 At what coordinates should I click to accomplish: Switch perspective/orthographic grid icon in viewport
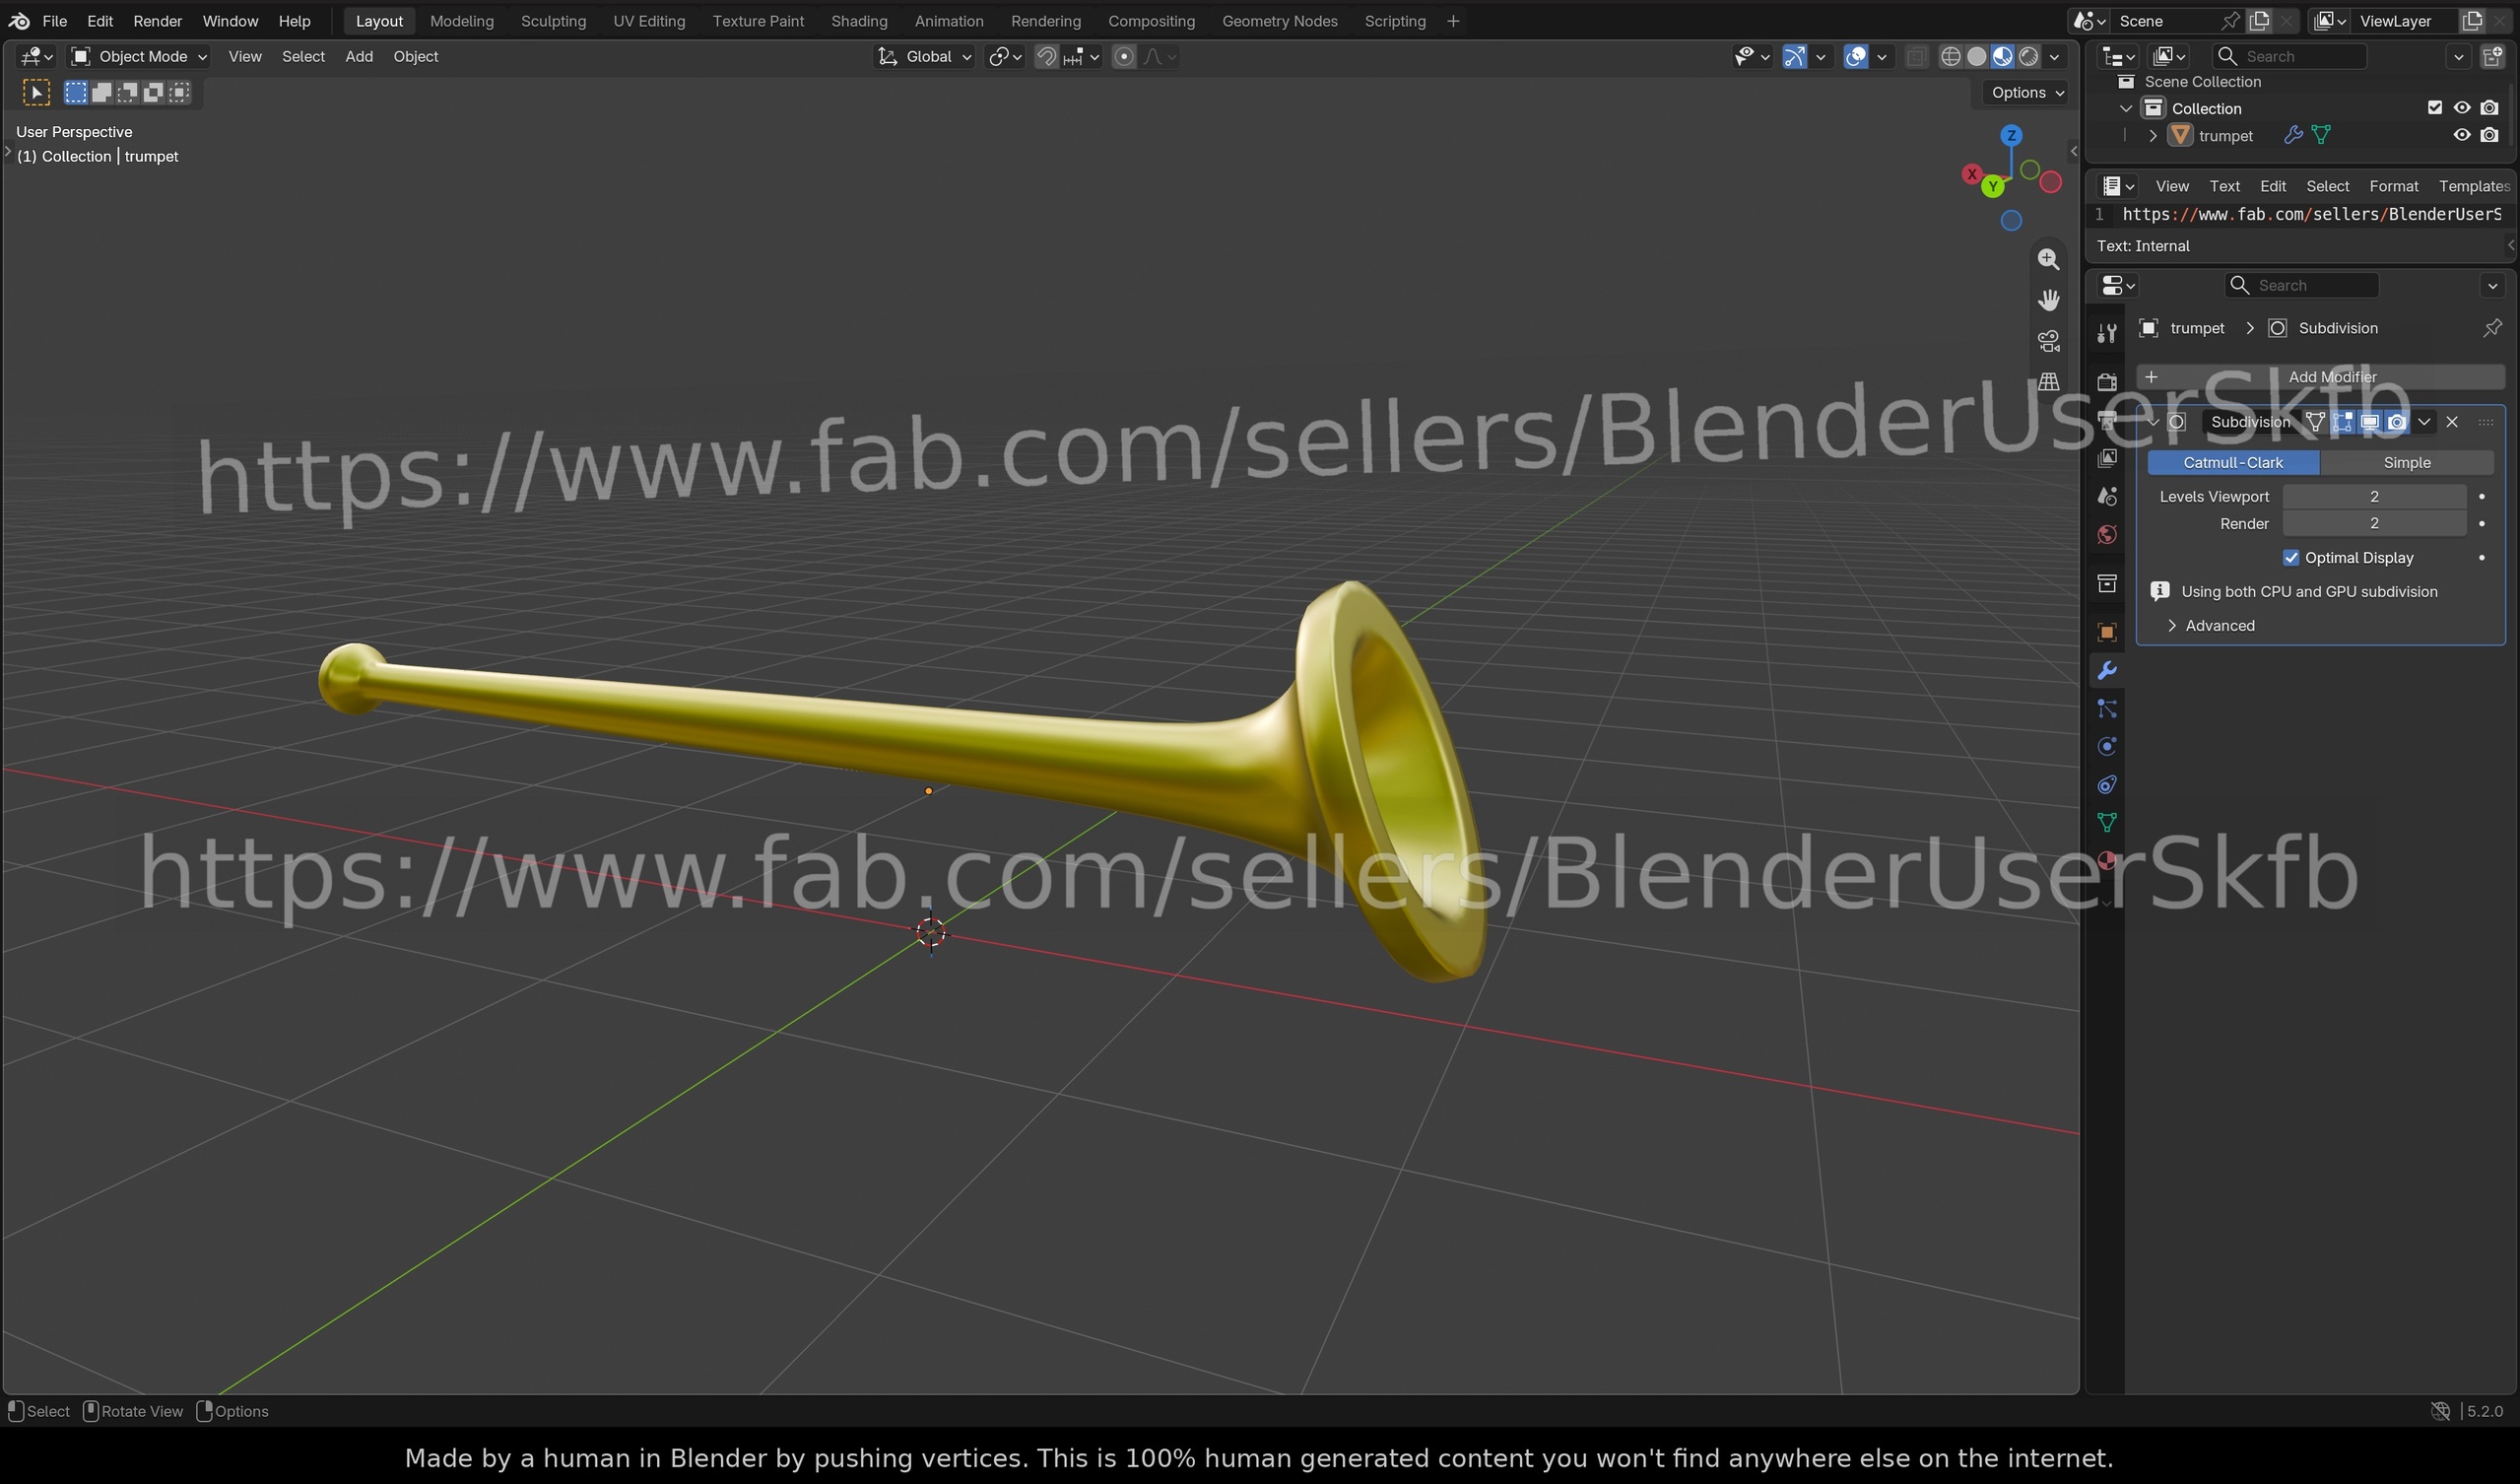click(2048, 382)
